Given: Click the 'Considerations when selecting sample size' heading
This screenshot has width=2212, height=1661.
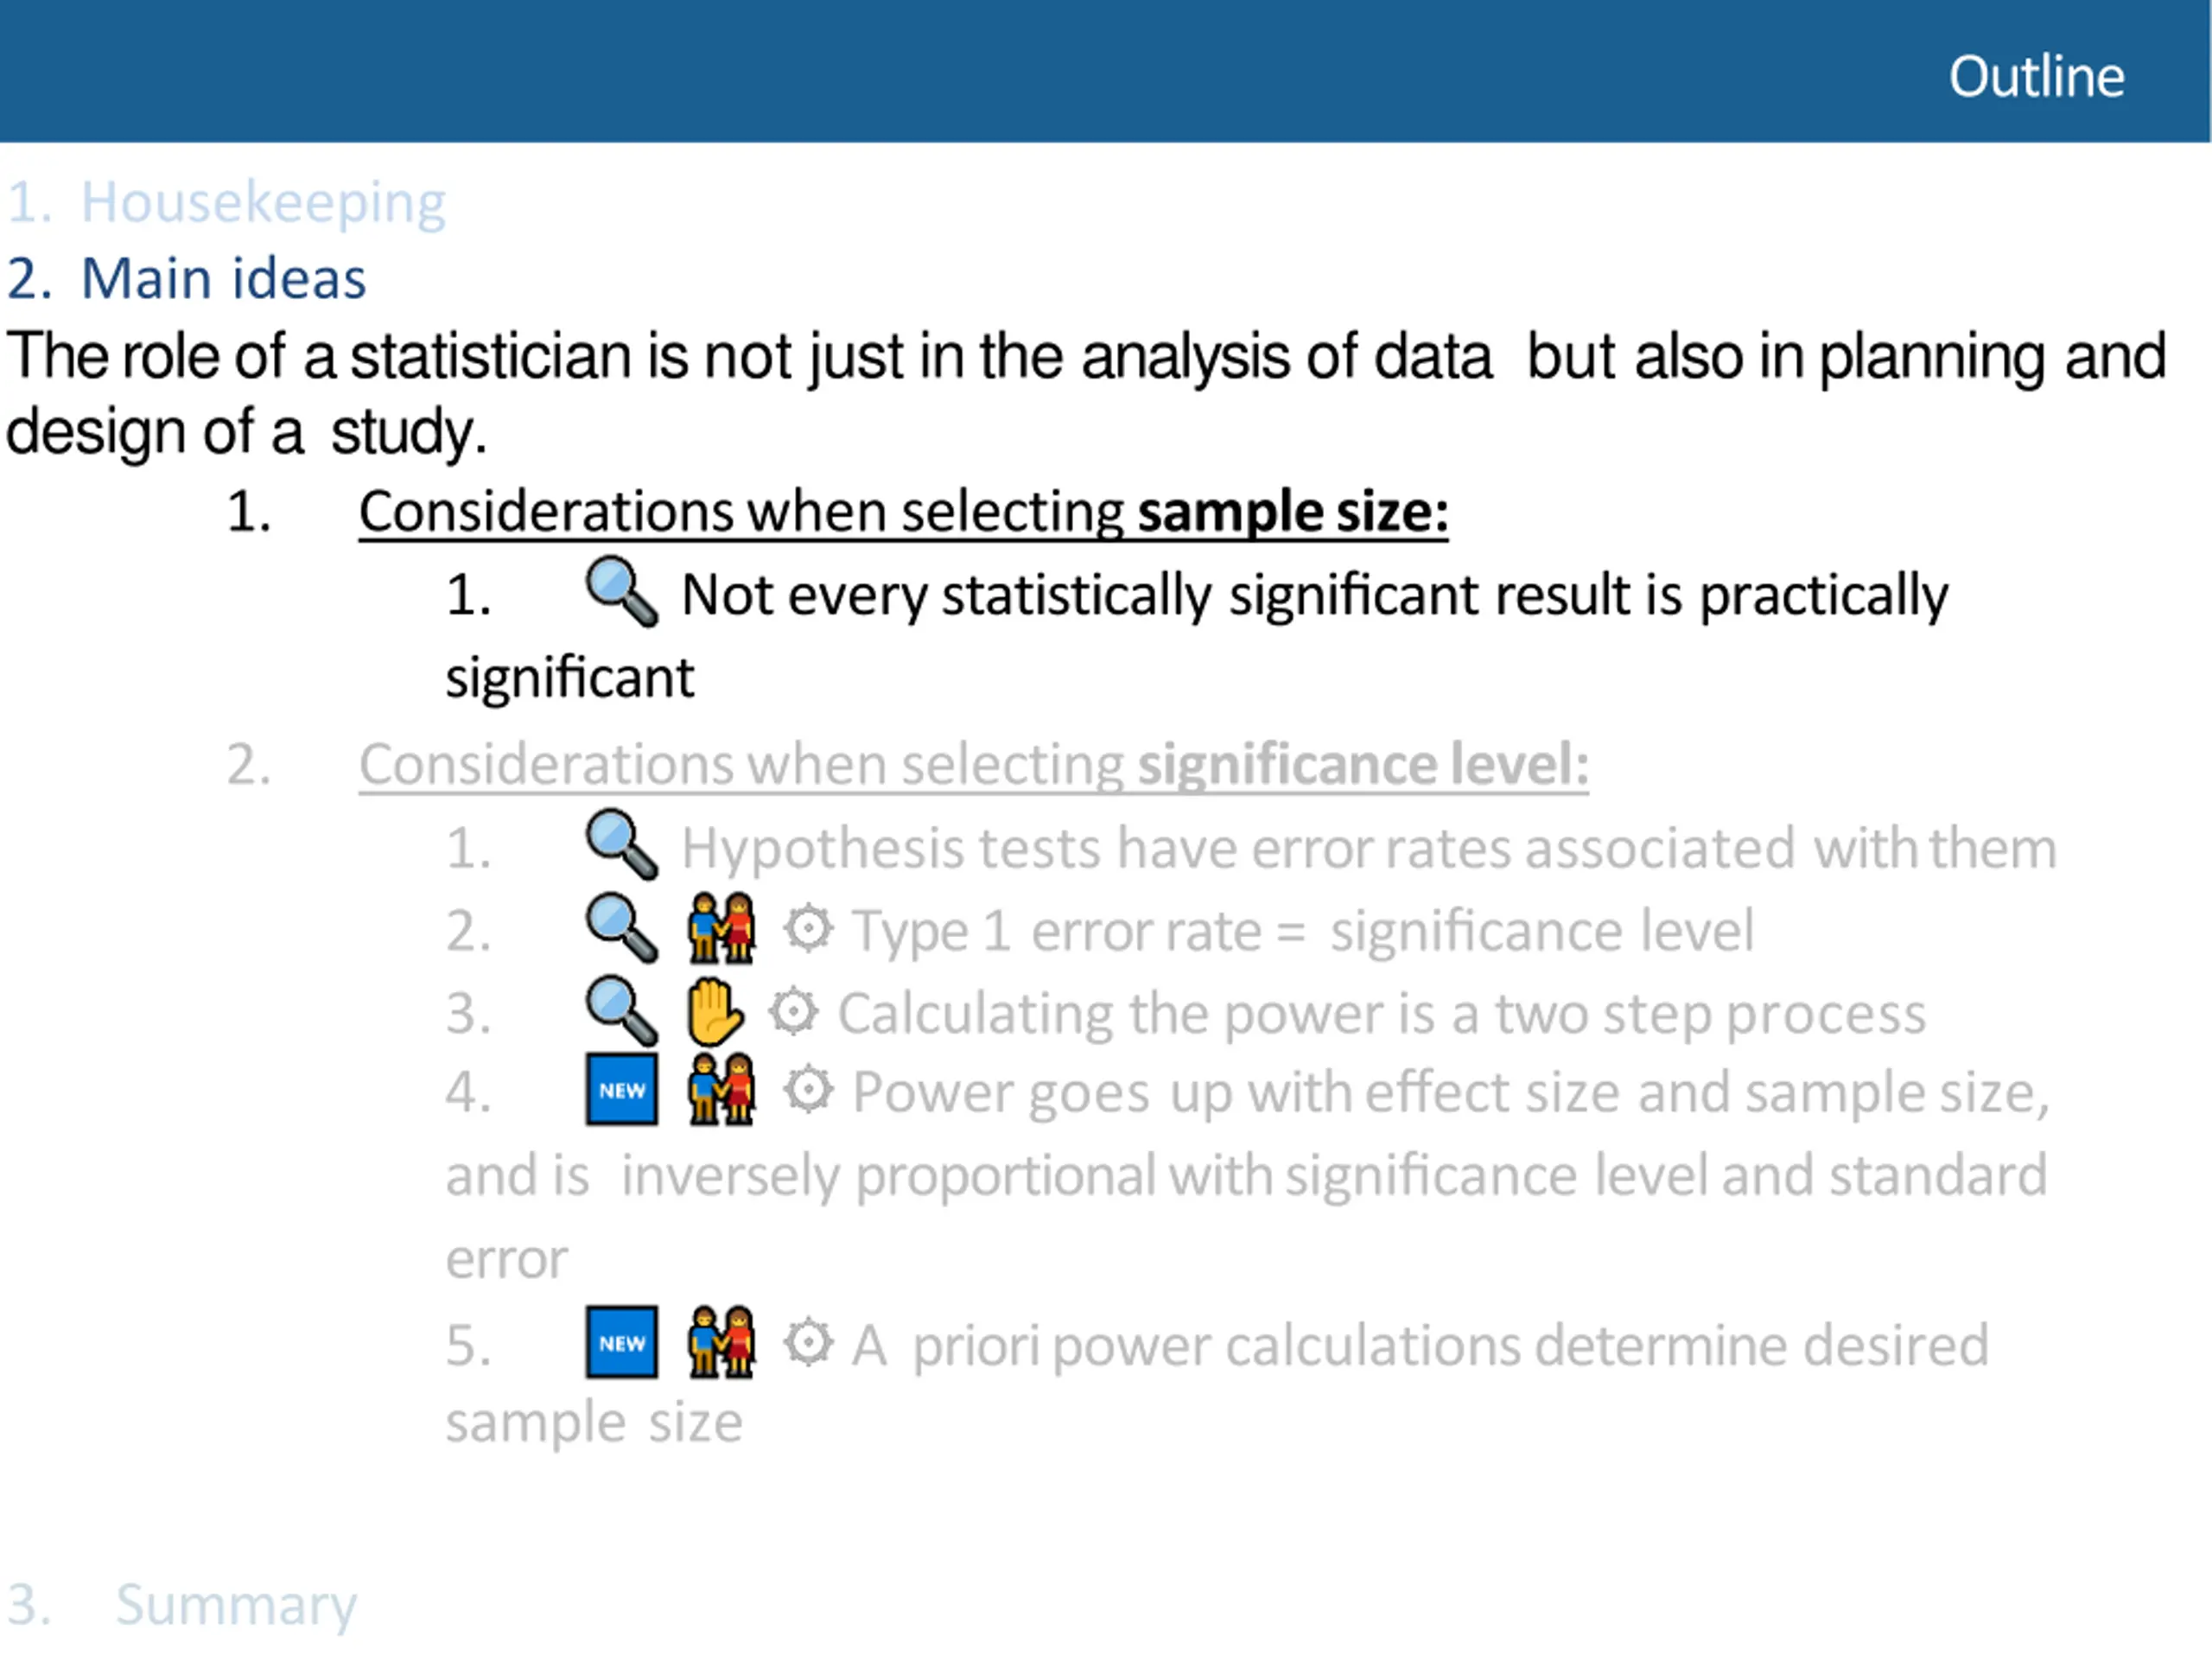Looking at the screenshot, I should tap(904, 513).
